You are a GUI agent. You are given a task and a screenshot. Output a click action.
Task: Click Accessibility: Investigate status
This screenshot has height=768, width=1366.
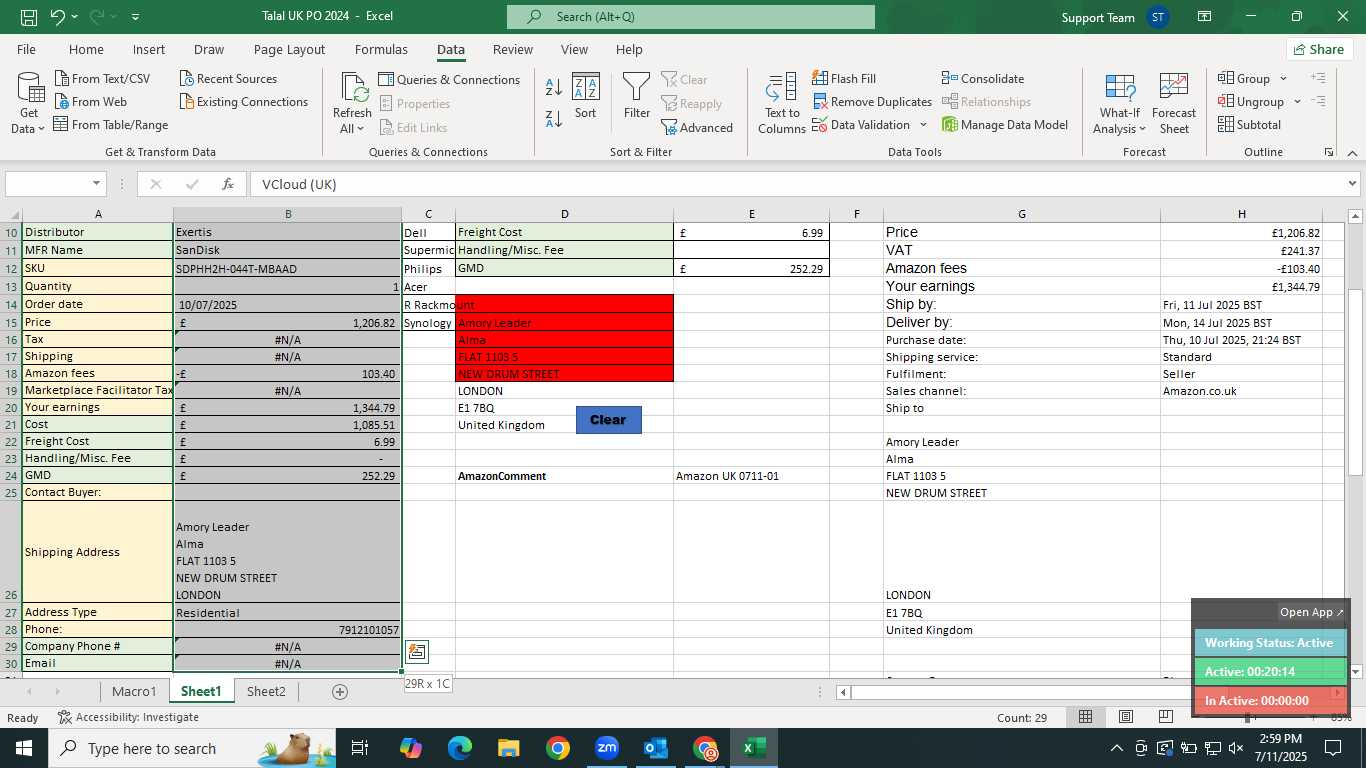(128, 717)
